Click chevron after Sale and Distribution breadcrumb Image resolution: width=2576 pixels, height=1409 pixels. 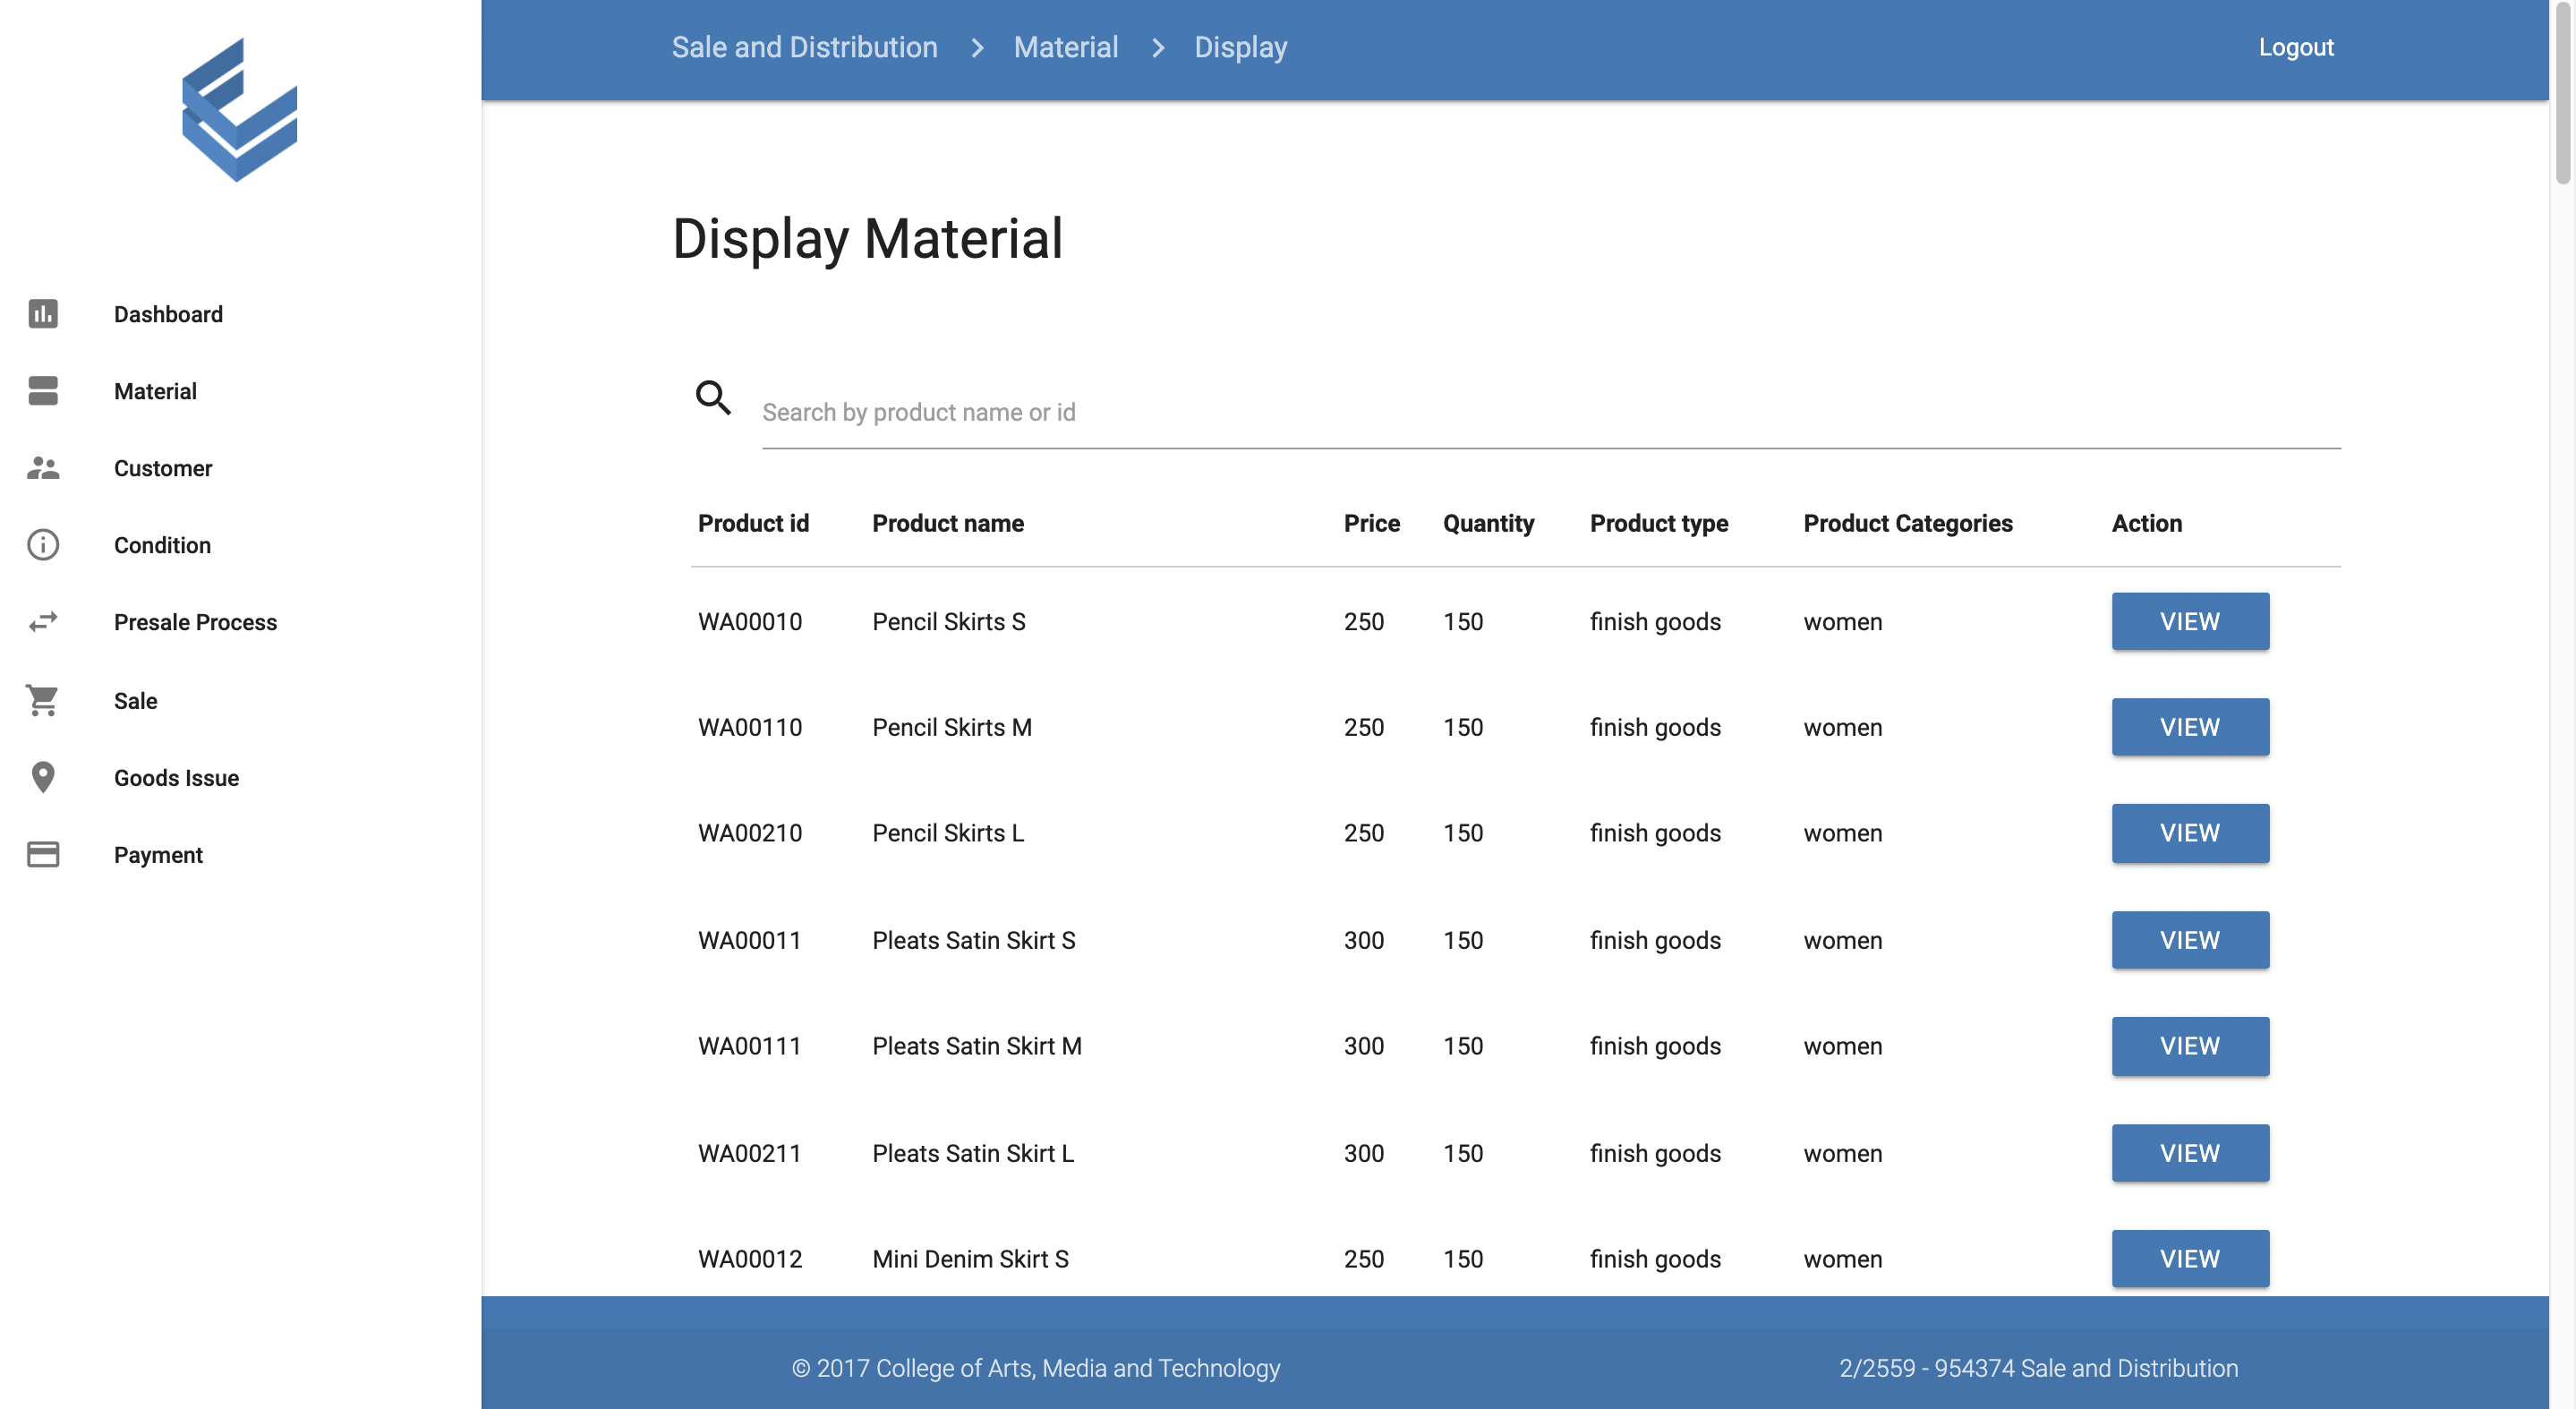(x=977, y=48)
